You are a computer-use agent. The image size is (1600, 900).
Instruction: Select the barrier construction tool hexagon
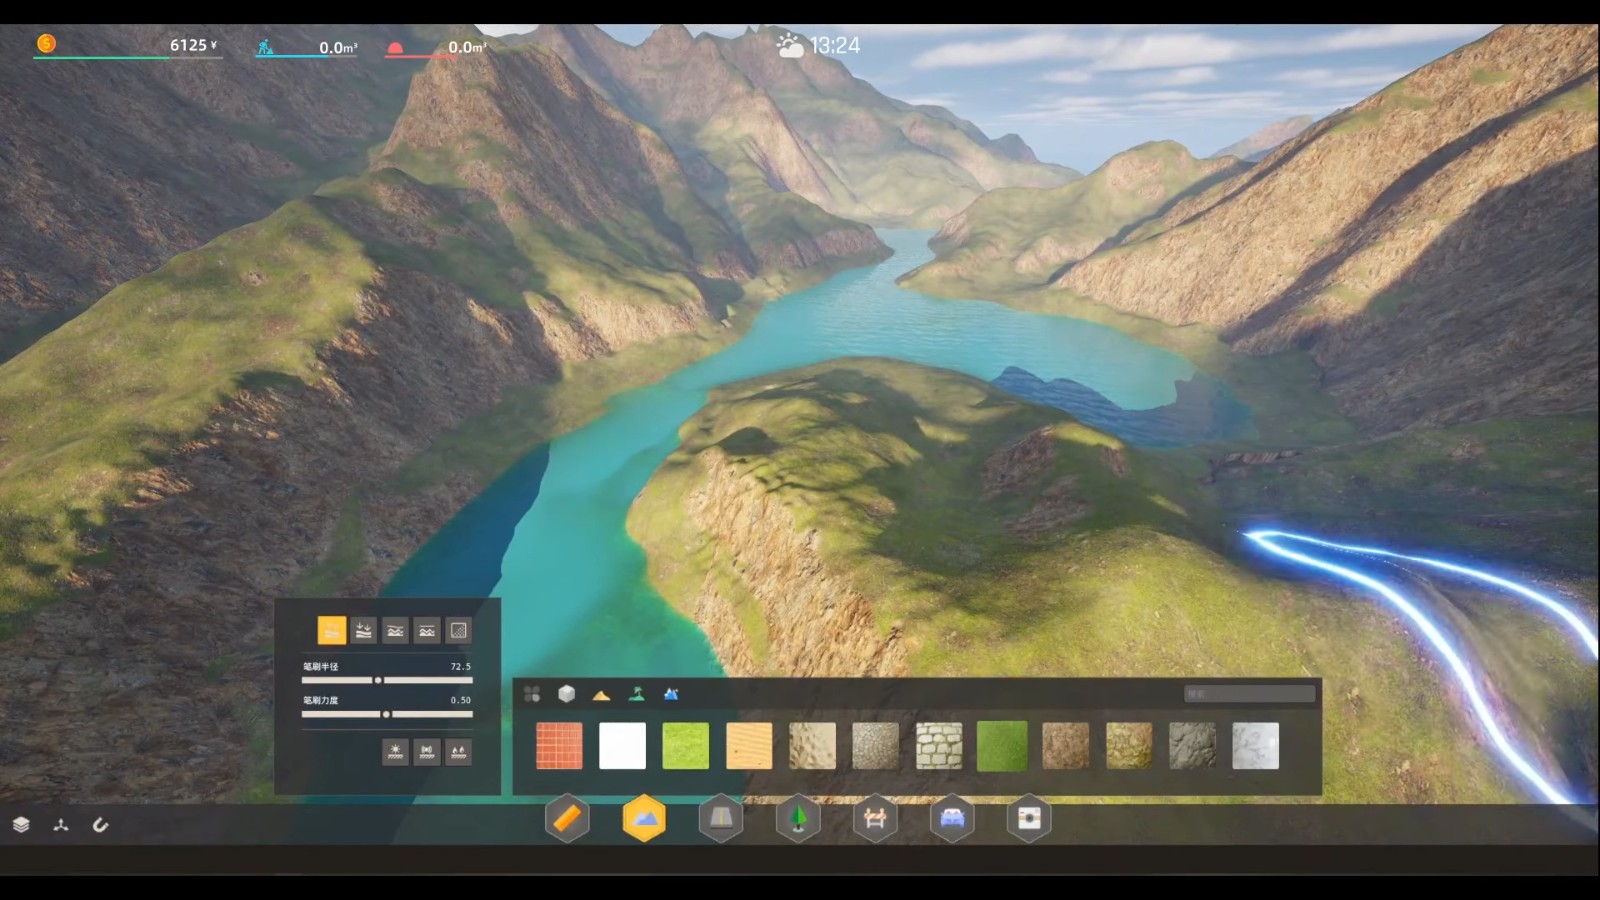[875, 819]
